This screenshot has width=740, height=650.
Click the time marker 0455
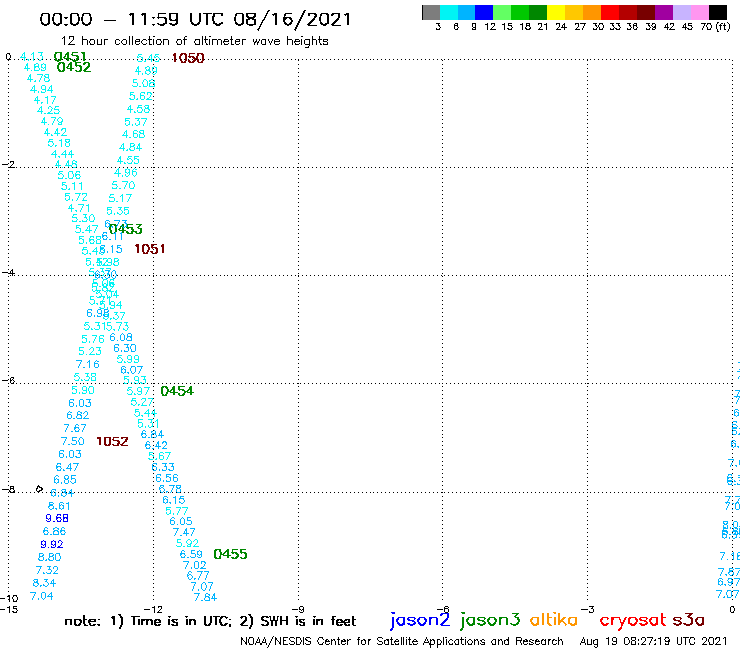point(230,554)
